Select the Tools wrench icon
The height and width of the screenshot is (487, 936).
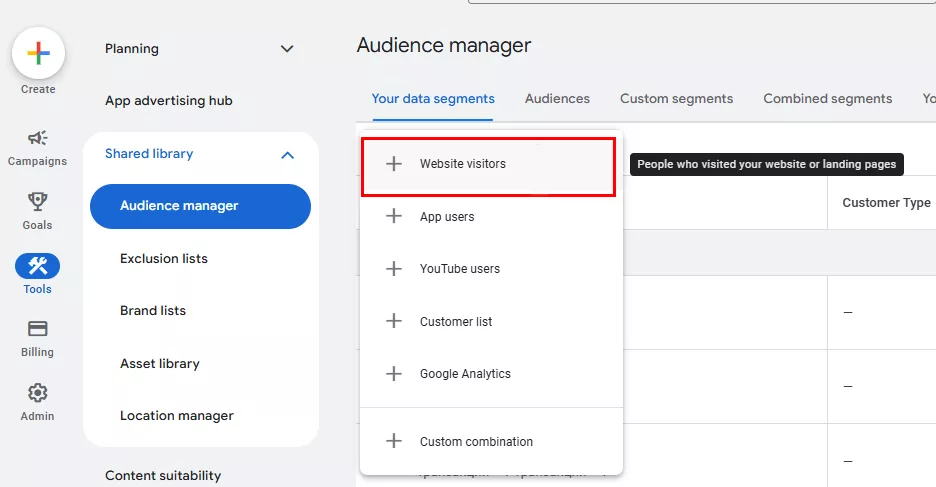[x=38, y=266]
